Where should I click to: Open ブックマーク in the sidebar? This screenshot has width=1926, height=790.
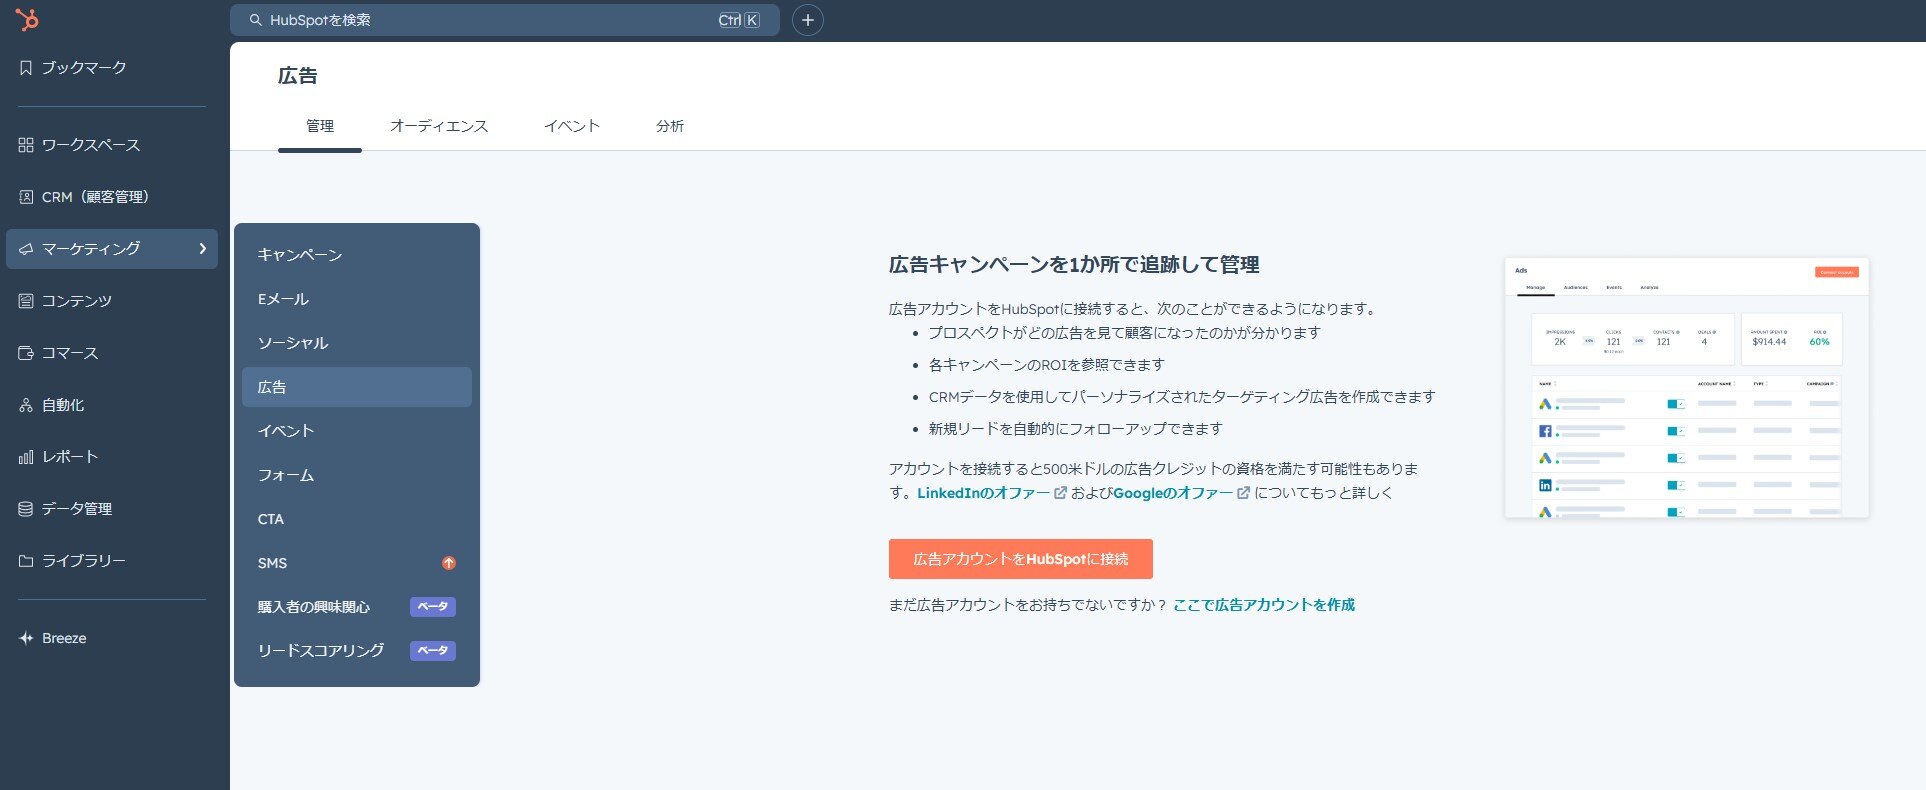pos(112,68)
